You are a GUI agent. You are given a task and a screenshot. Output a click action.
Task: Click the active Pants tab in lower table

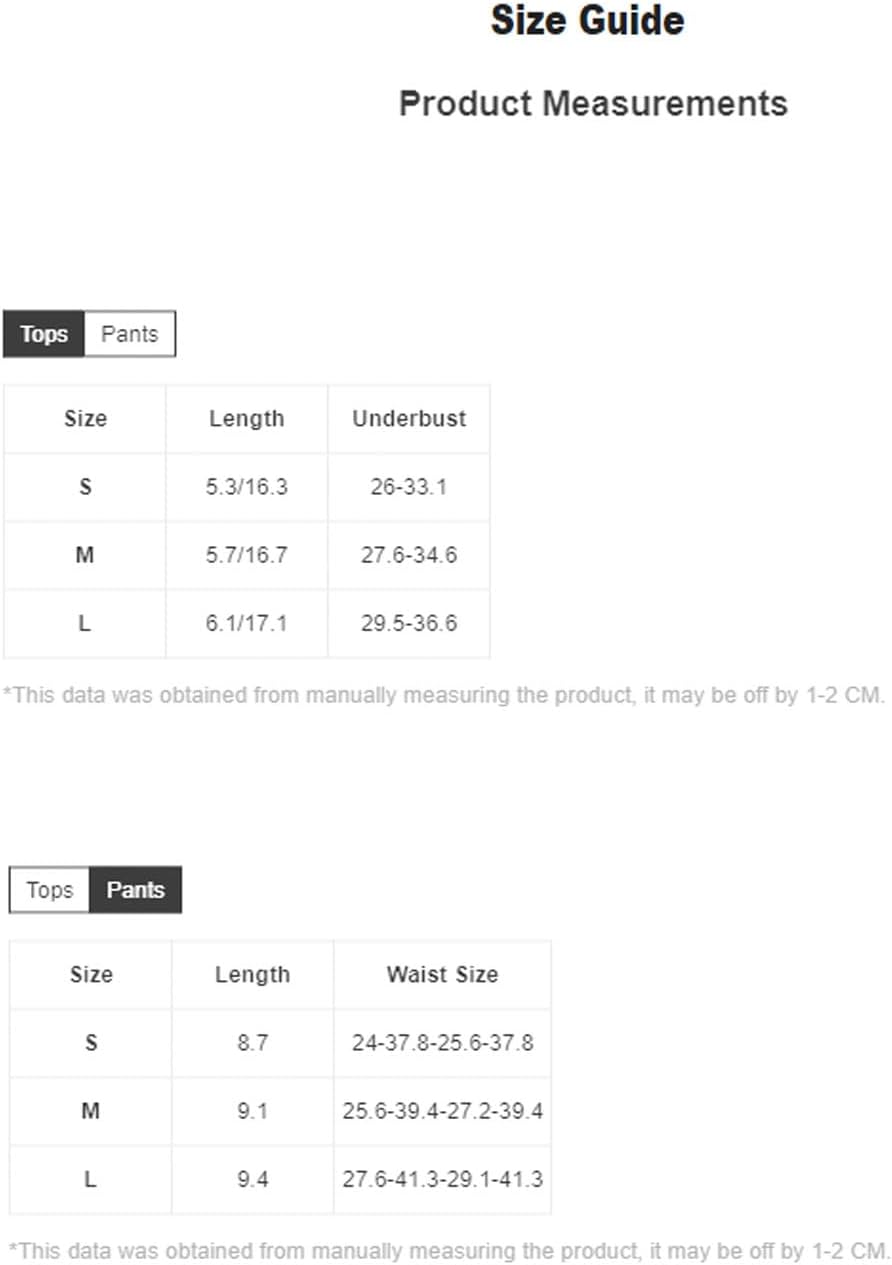click(x=136, y=890)
